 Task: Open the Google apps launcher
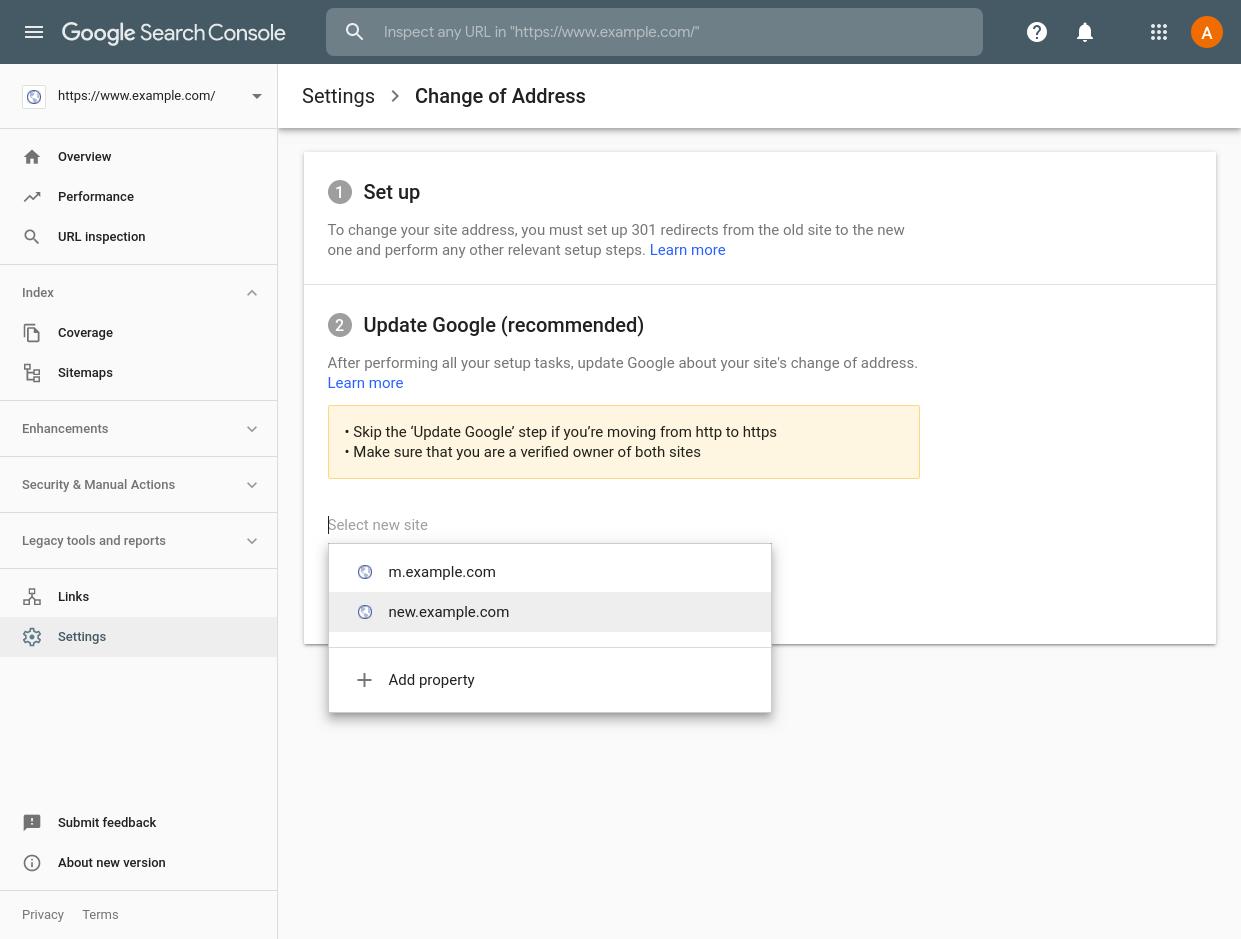click(1159, 31)
